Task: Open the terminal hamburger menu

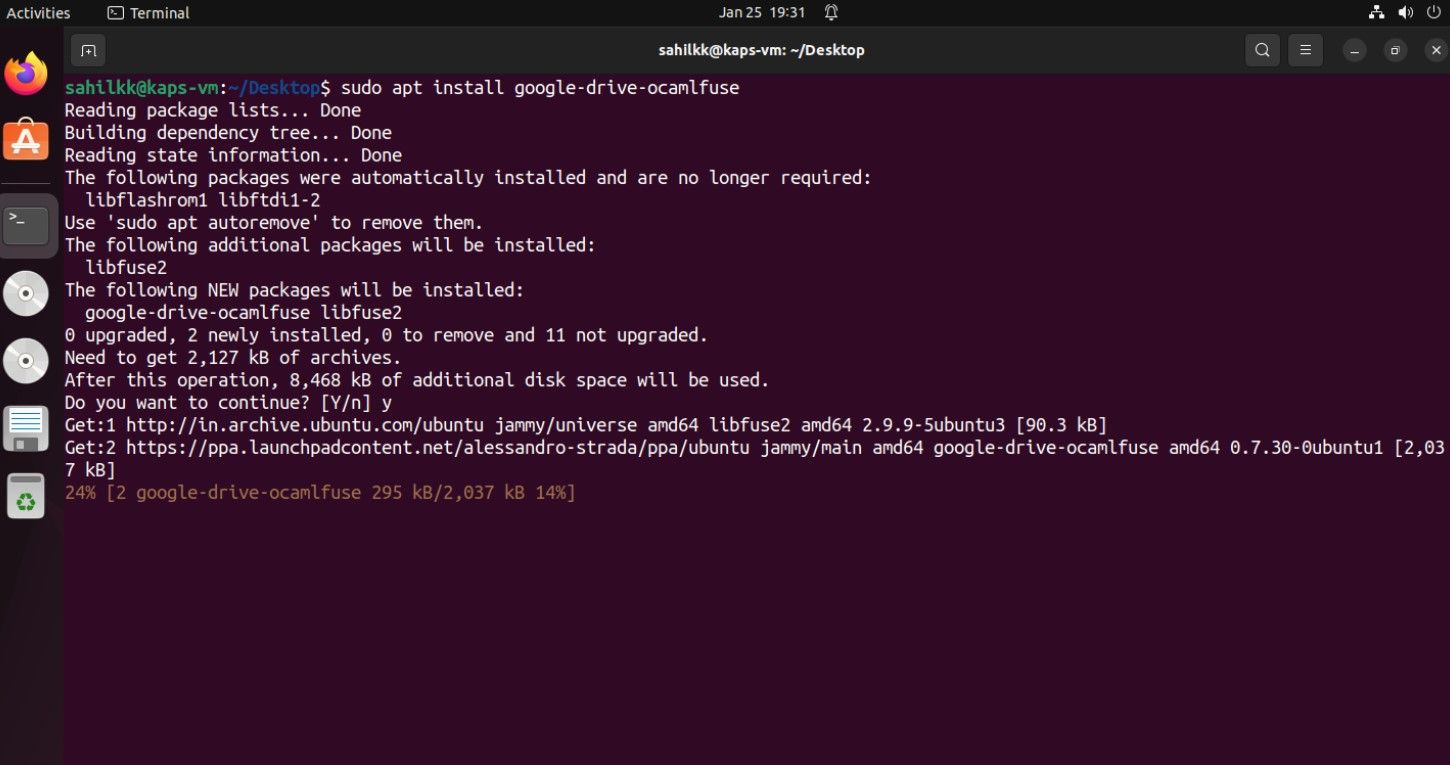Action: point(1305,50)
